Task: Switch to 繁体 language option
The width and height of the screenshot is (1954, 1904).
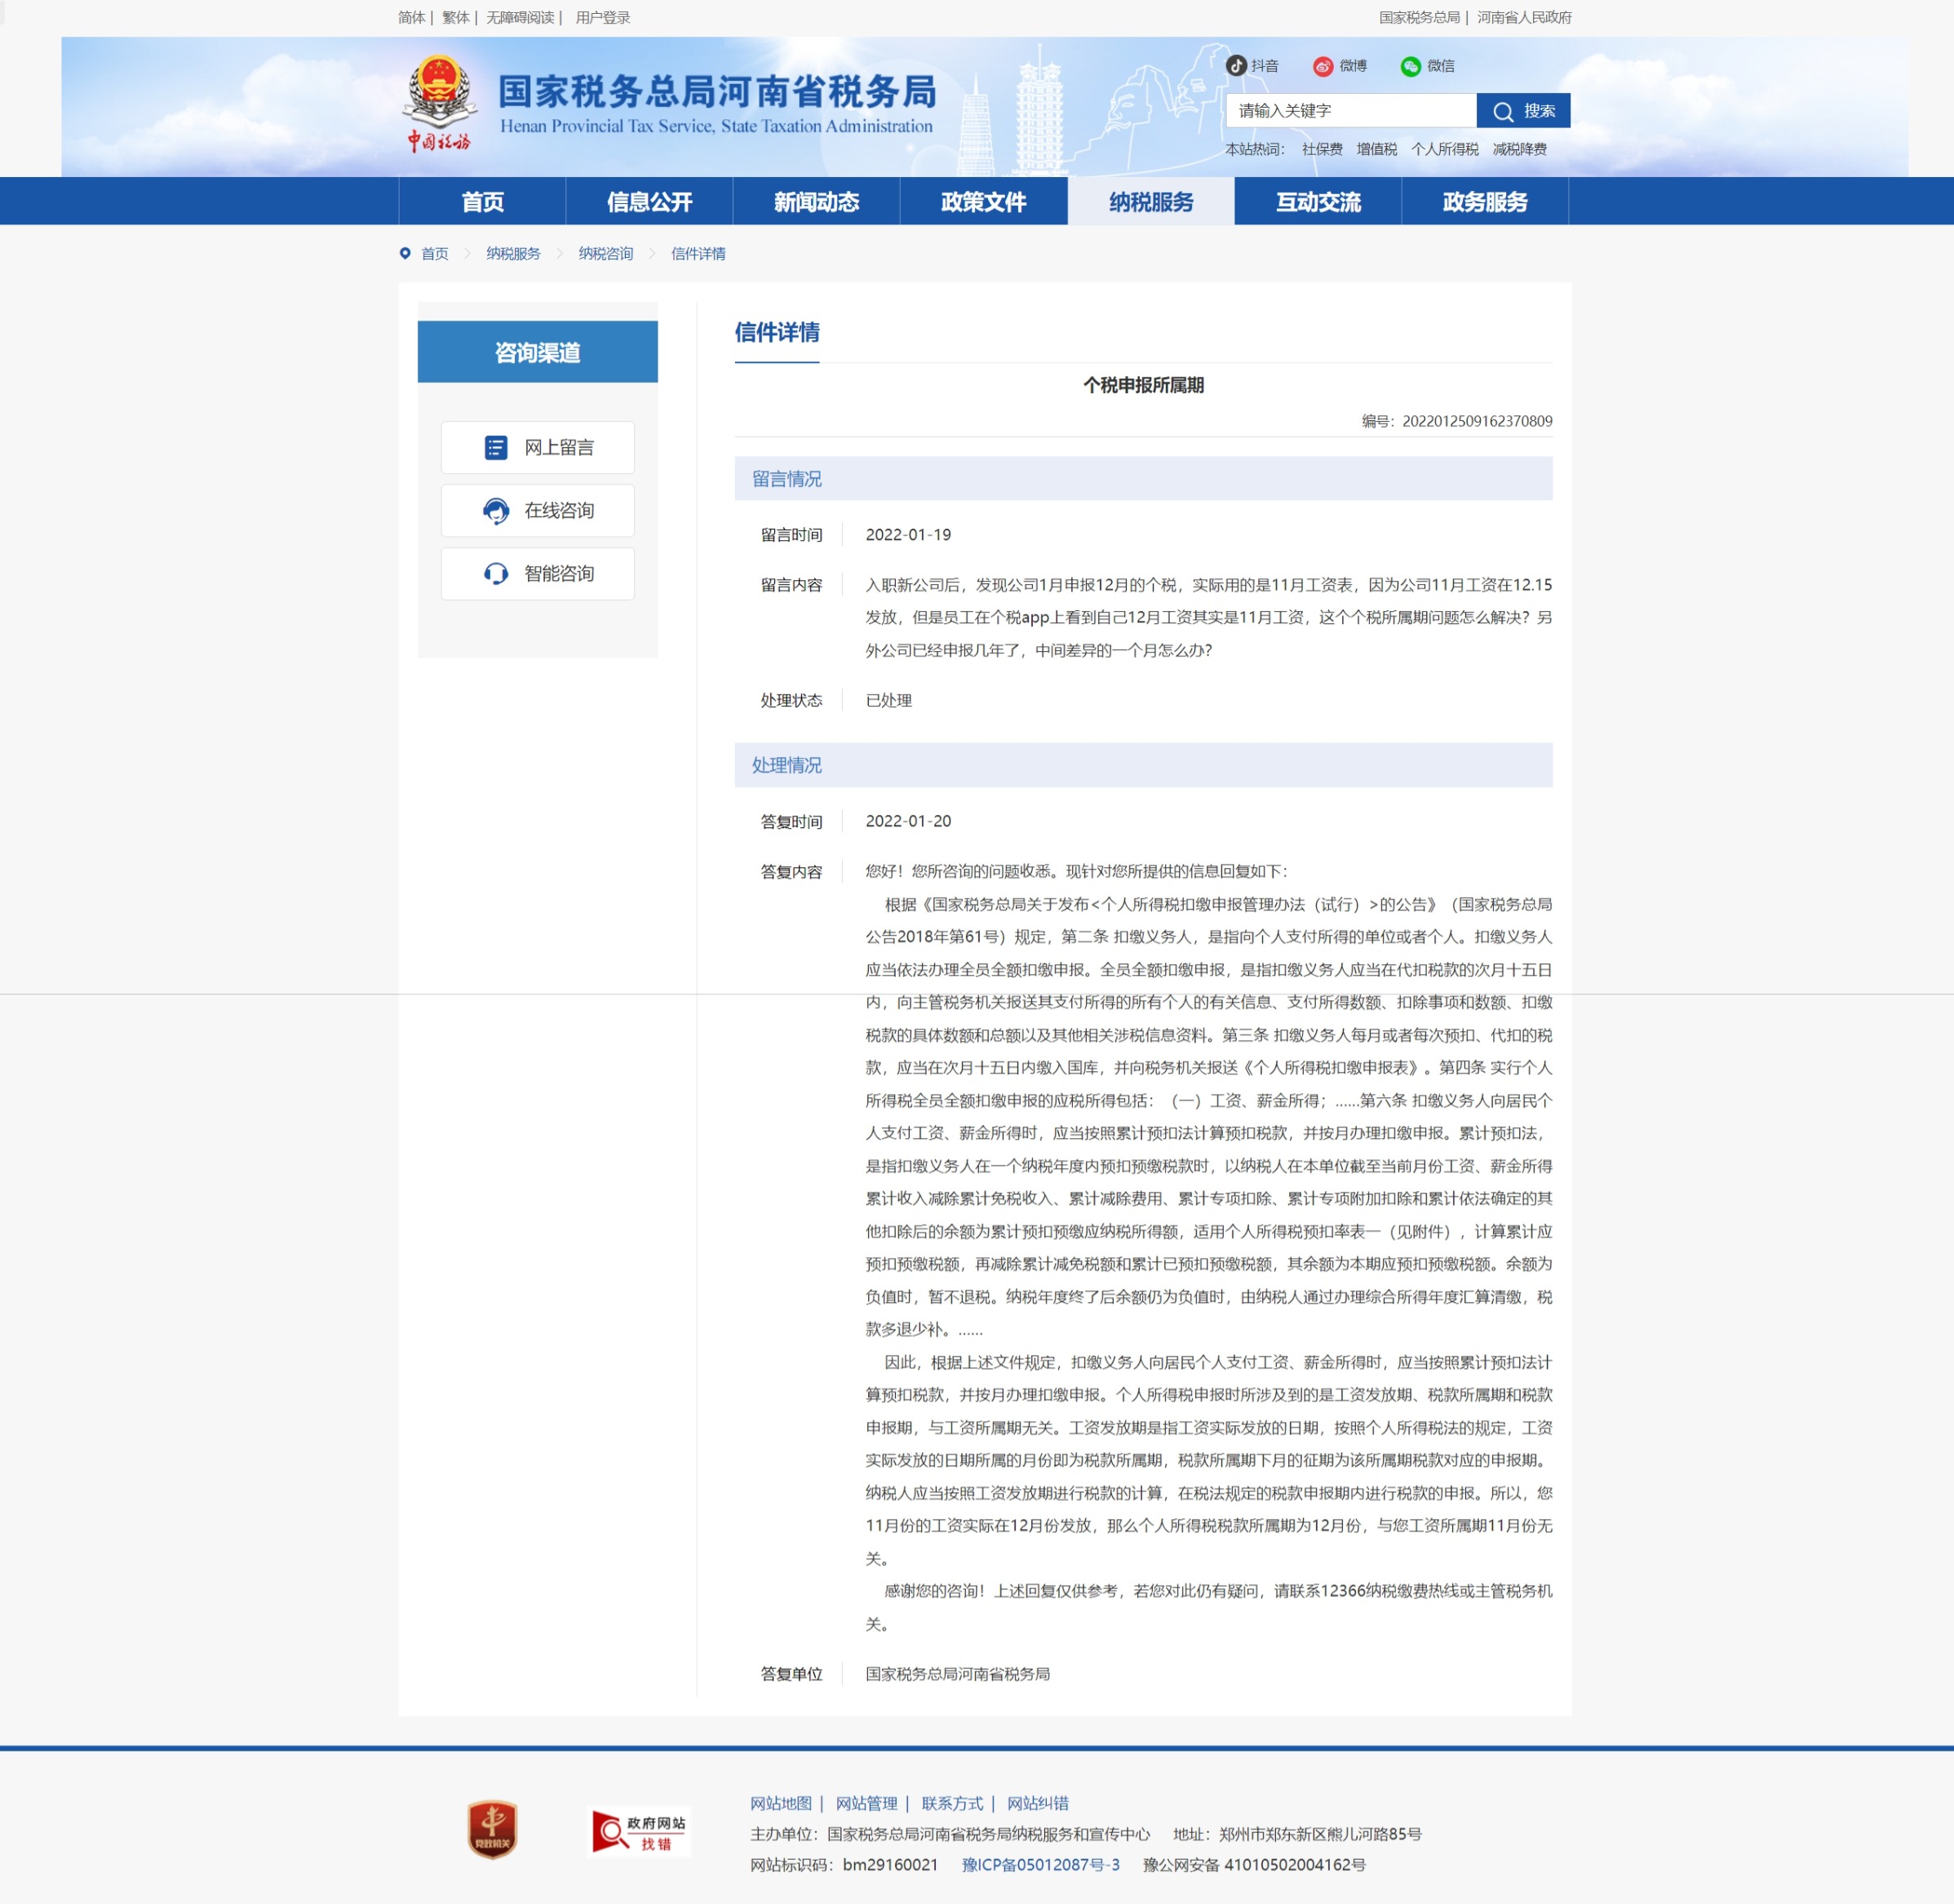Action: pos(455,17)
